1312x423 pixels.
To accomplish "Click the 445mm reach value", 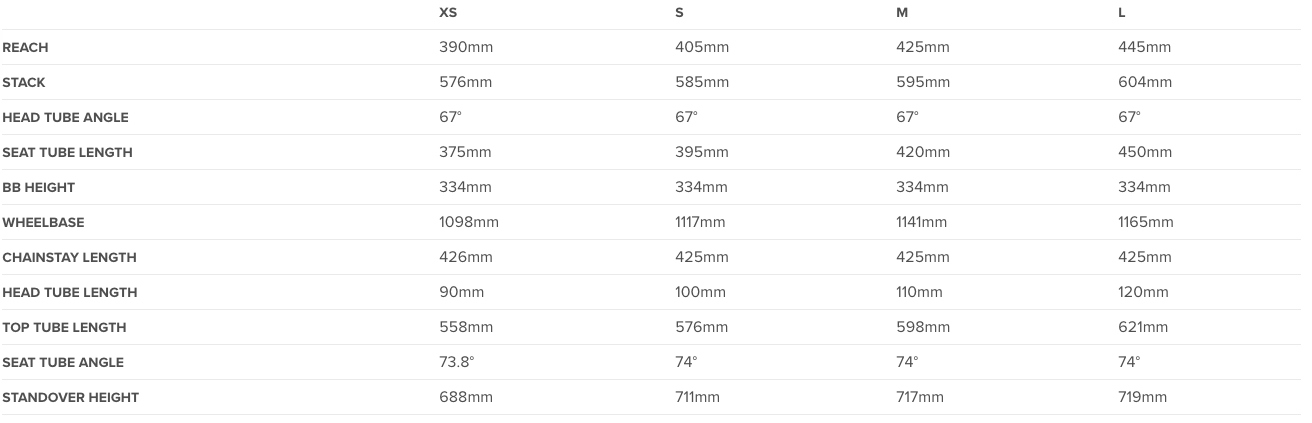I will (x=1144, y=47).
